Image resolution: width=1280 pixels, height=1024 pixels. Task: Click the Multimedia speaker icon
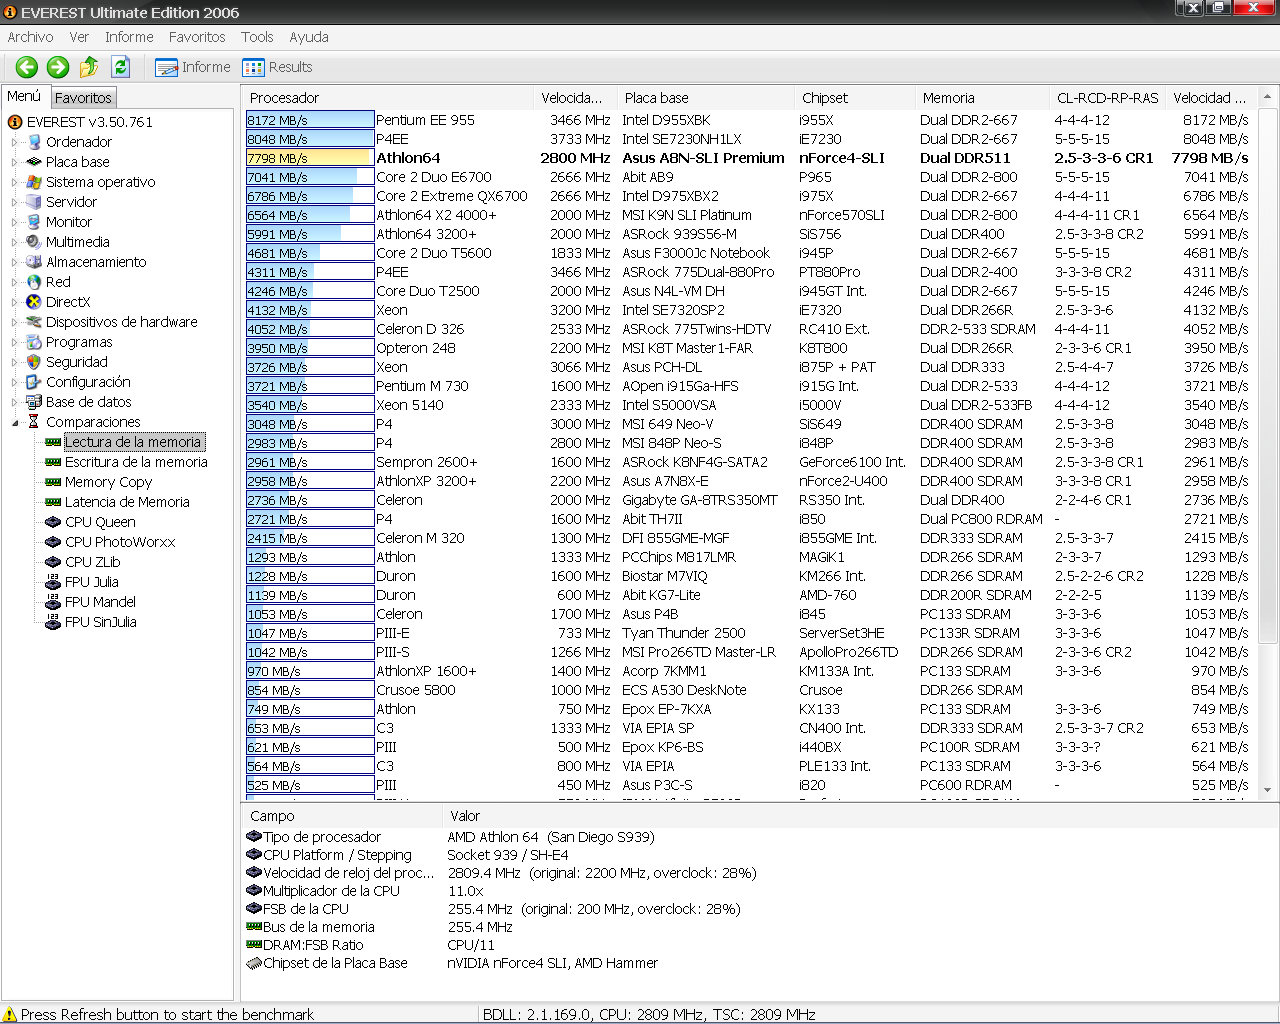(34, 242)
